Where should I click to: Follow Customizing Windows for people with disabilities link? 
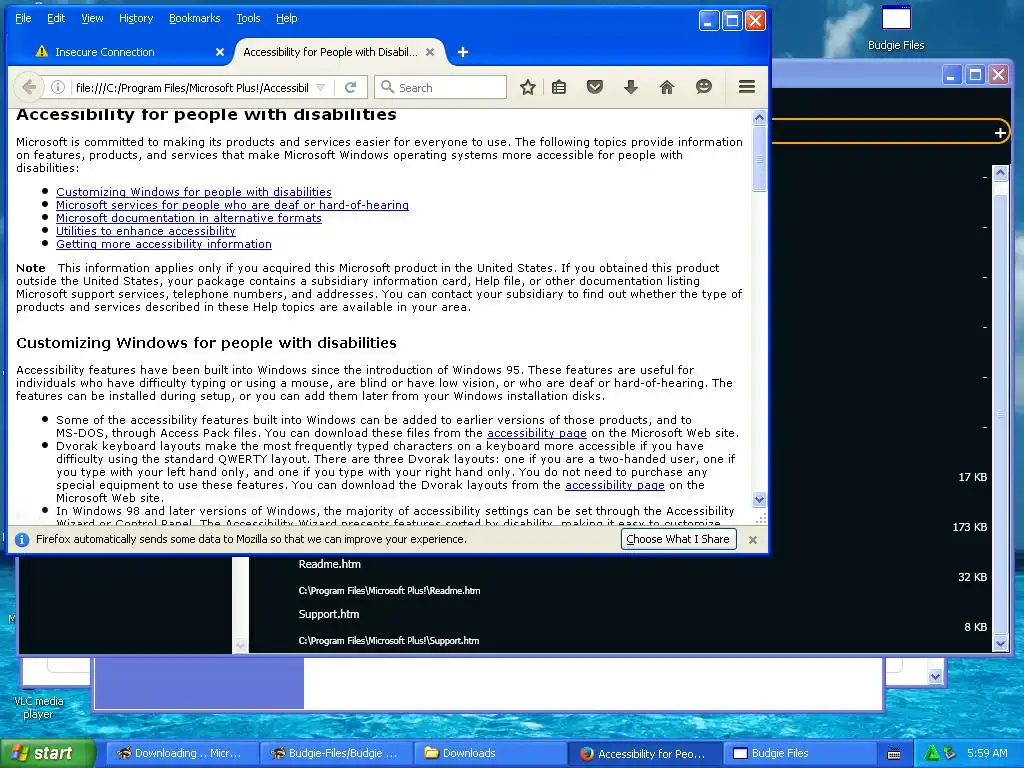(x=194, y=192)
